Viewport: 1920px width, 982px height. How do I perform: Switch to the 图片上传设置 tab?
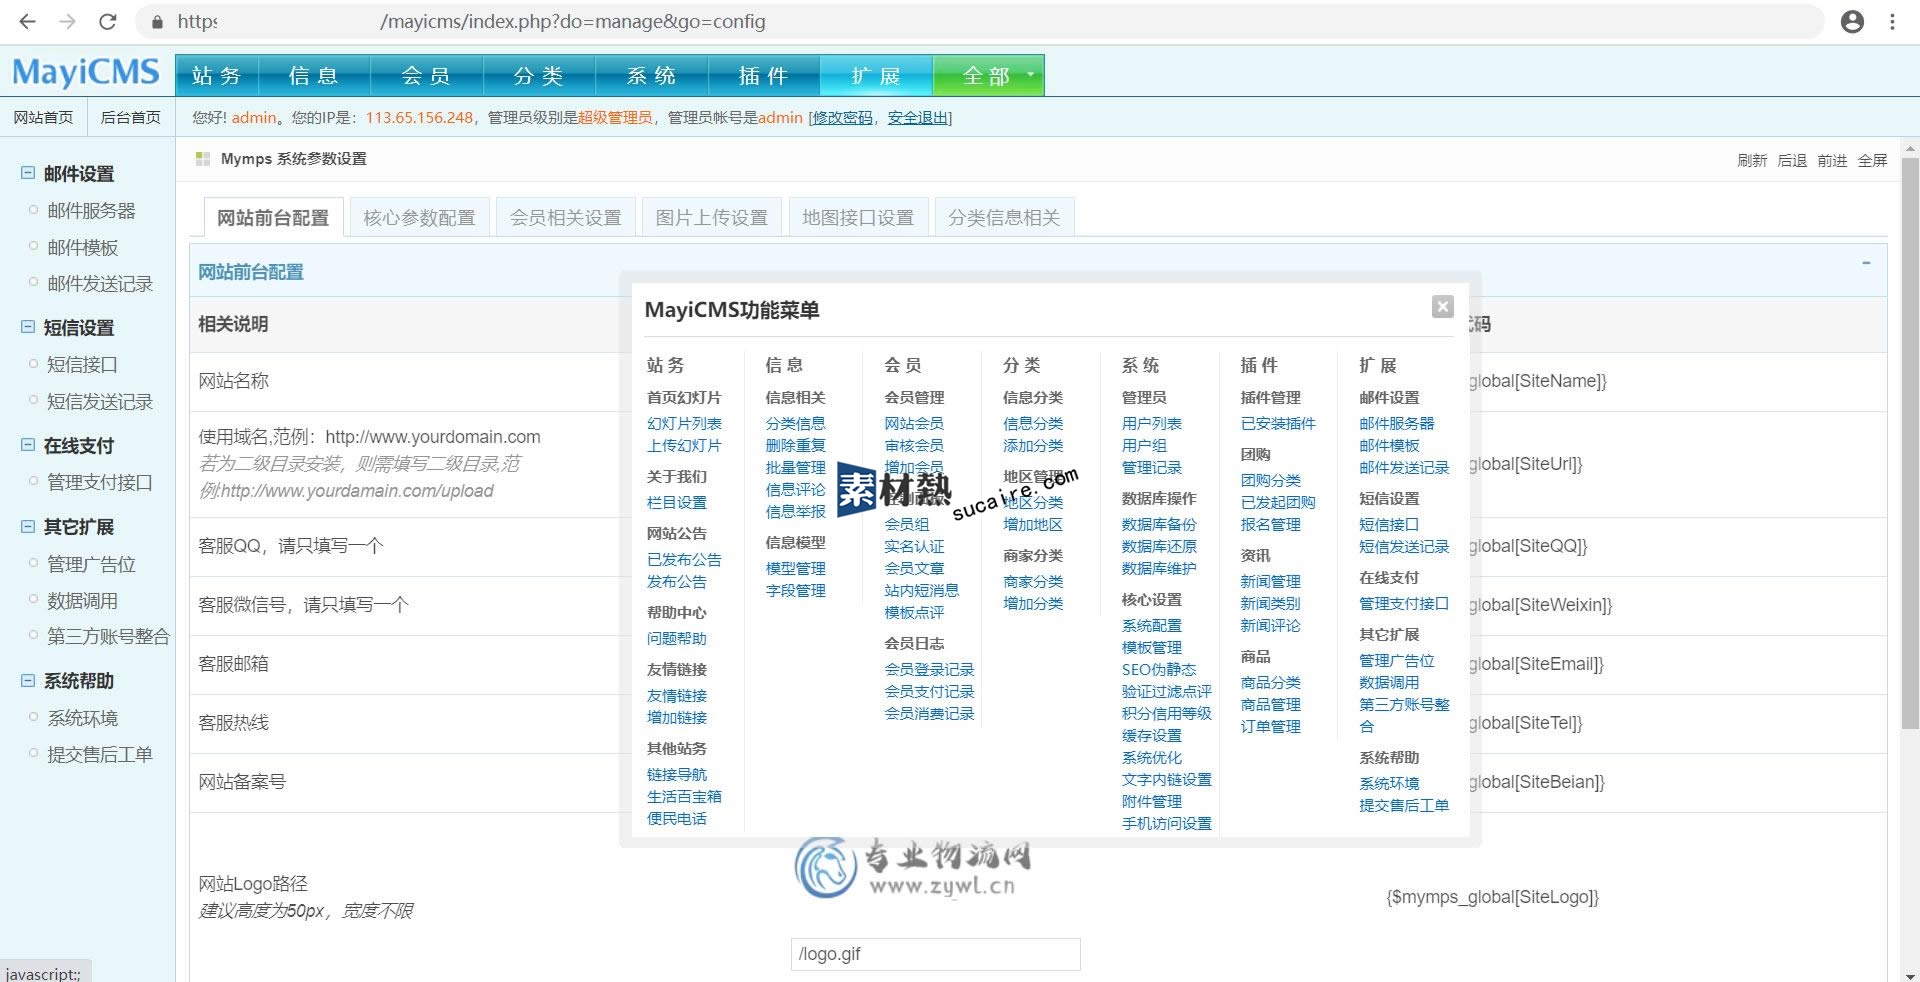(711, 217)
